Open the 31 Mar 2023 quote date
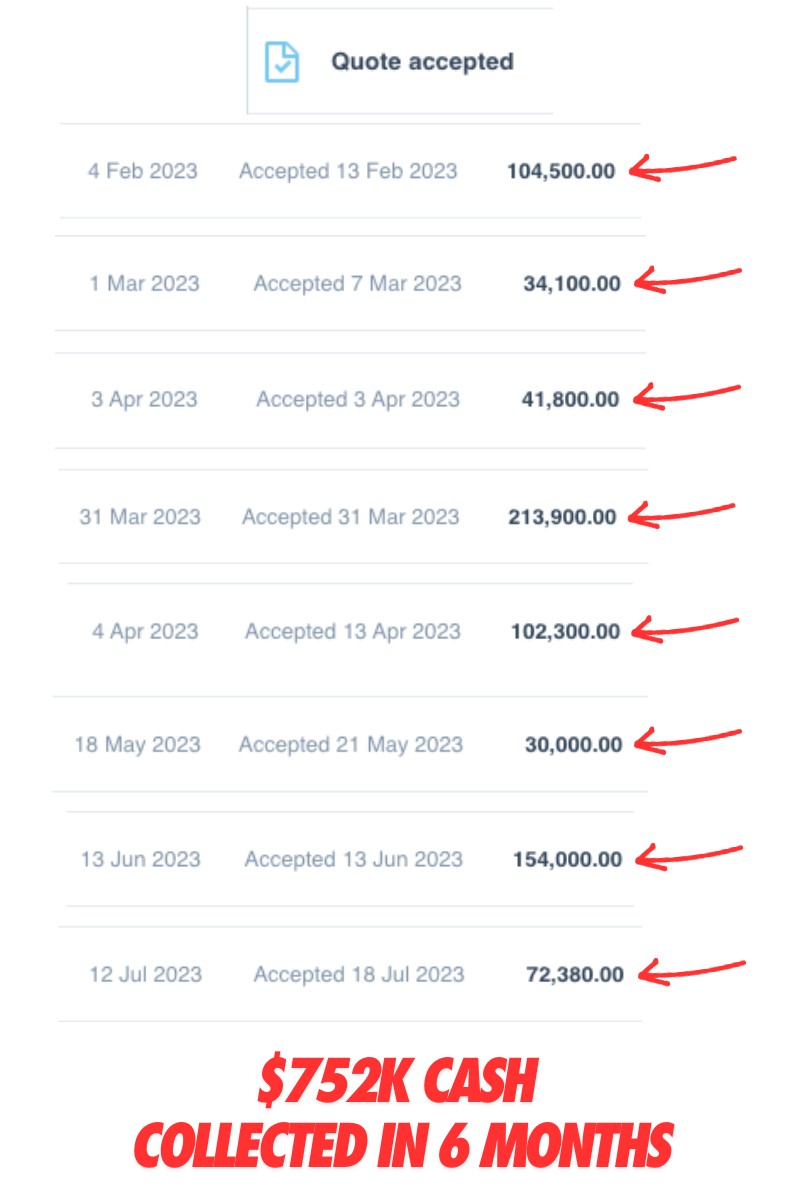 click(140, 517)
